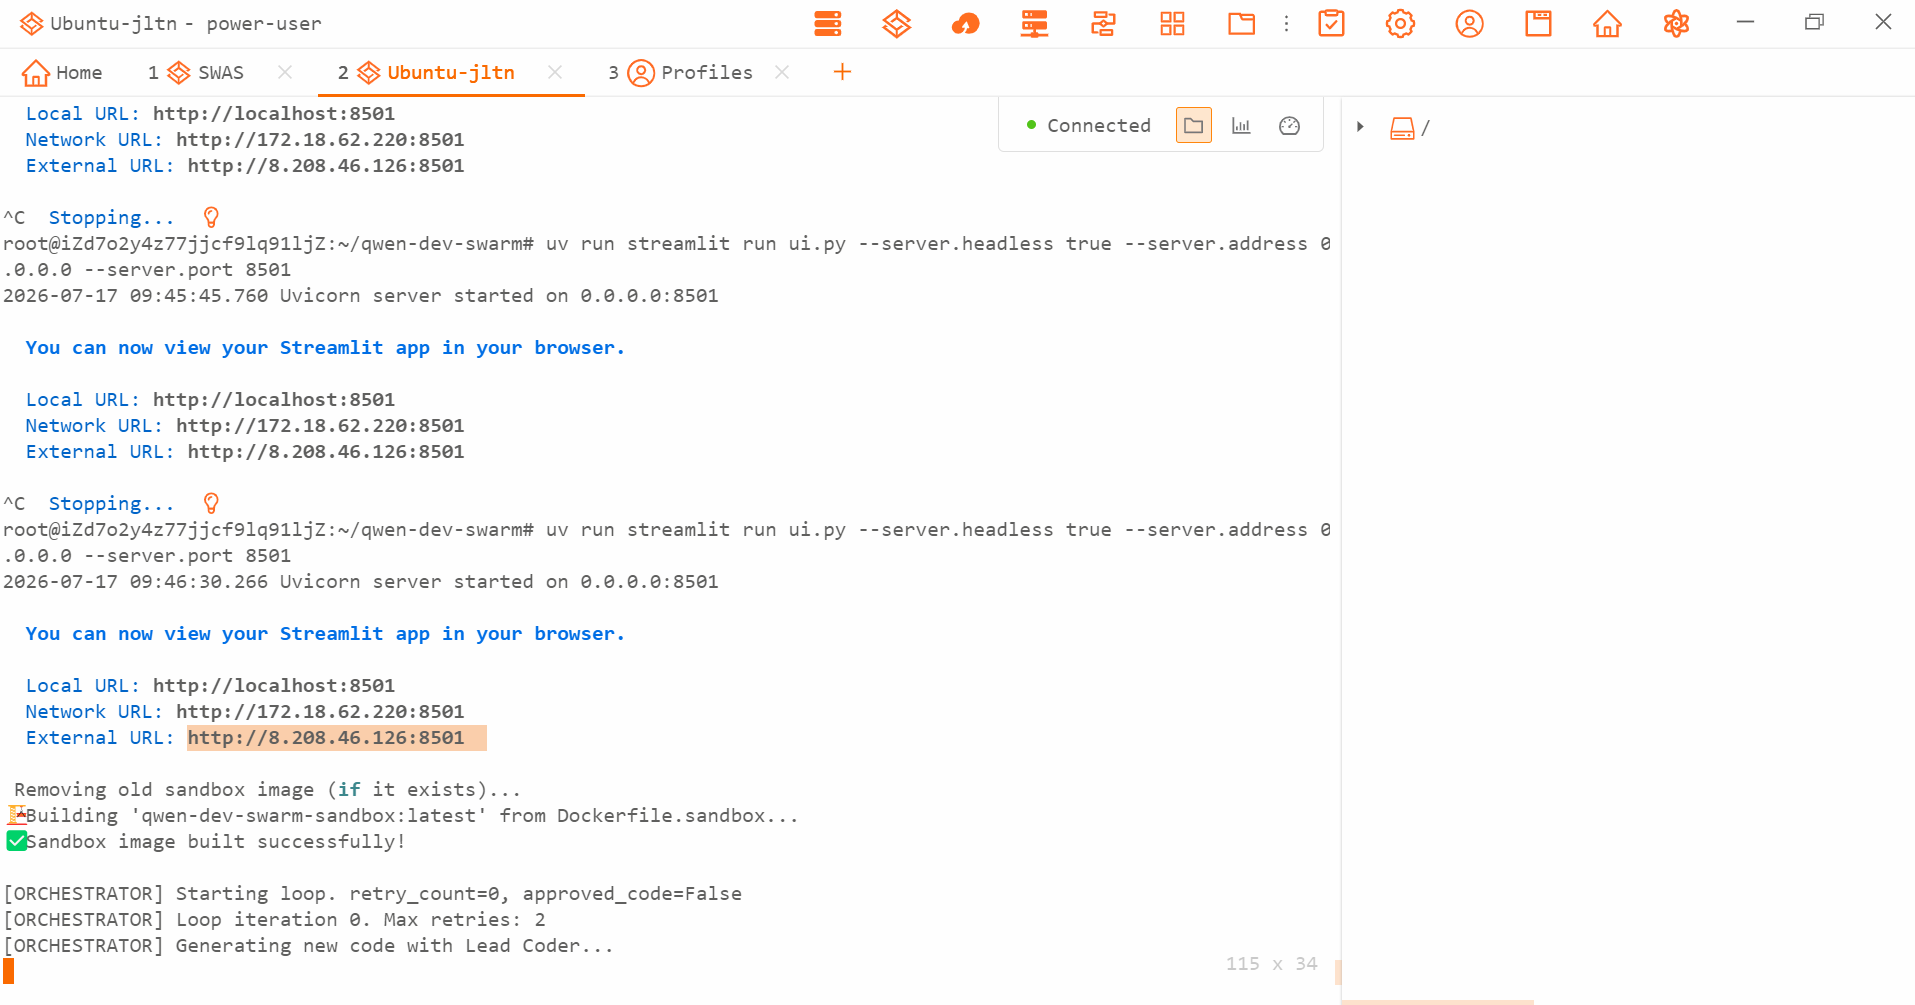This screenshot has width=1915, height=1005.
Task: Click 'Removing old sandbox image' line
Action: coord(267,789)
